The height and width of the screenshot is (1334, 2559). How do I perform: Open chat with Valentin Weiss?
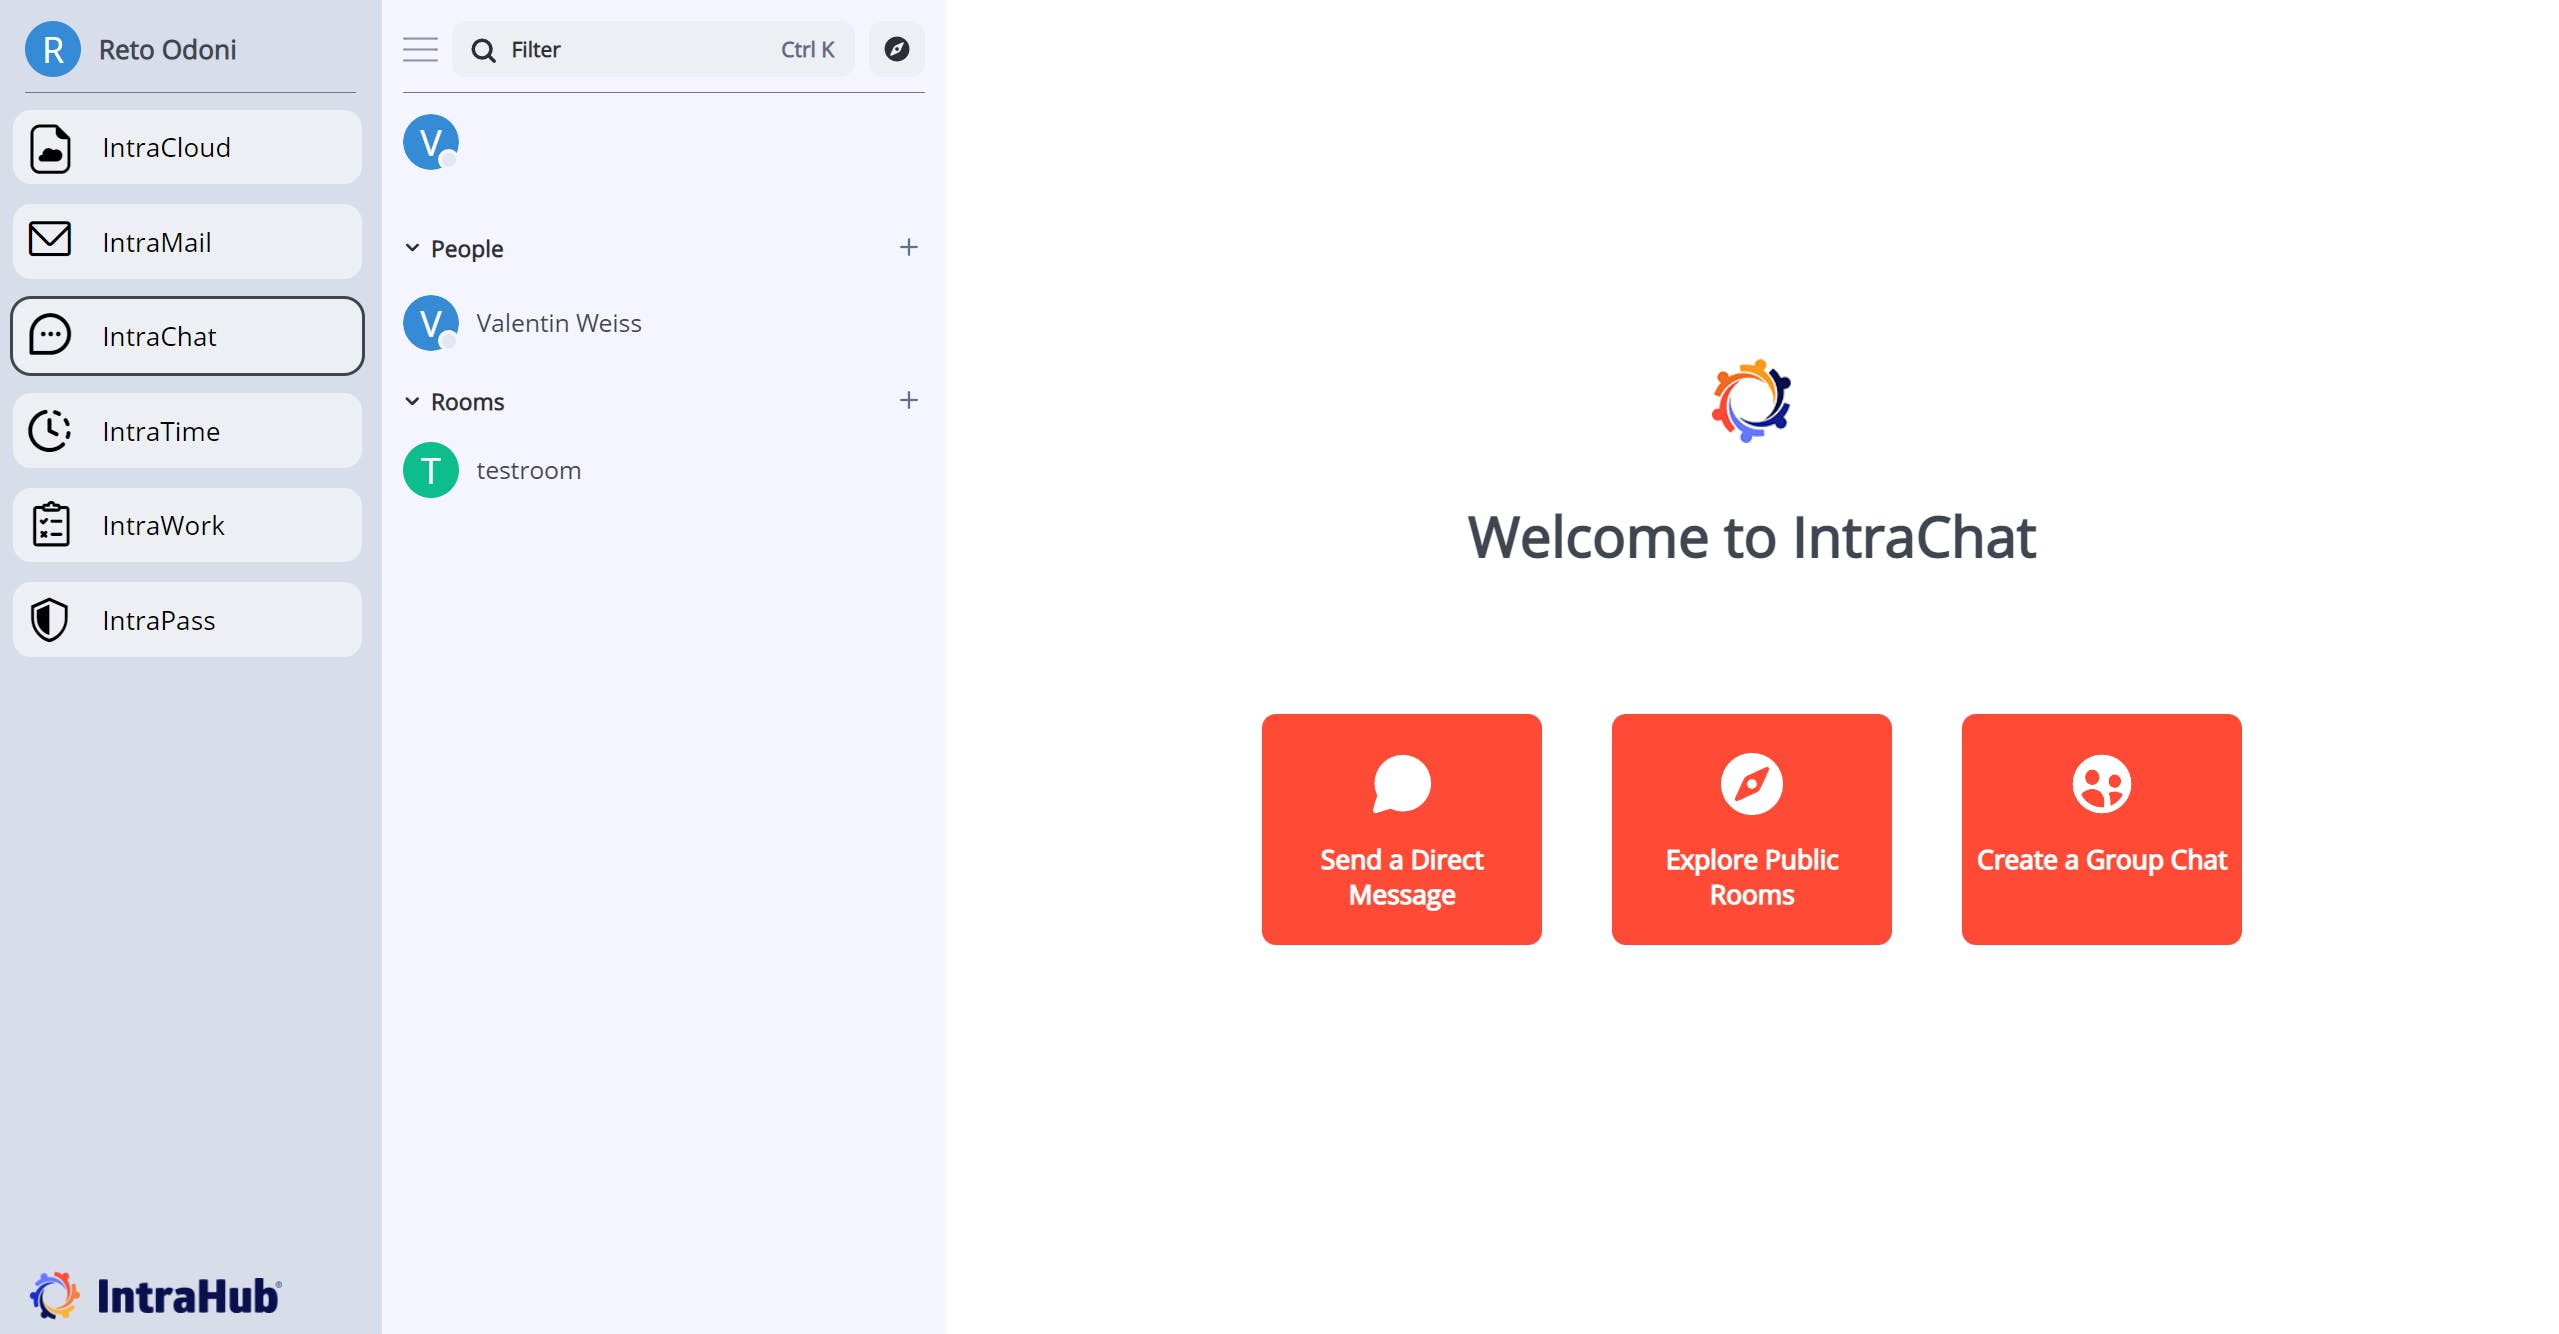pyautogui.click(x=558, y=323)
